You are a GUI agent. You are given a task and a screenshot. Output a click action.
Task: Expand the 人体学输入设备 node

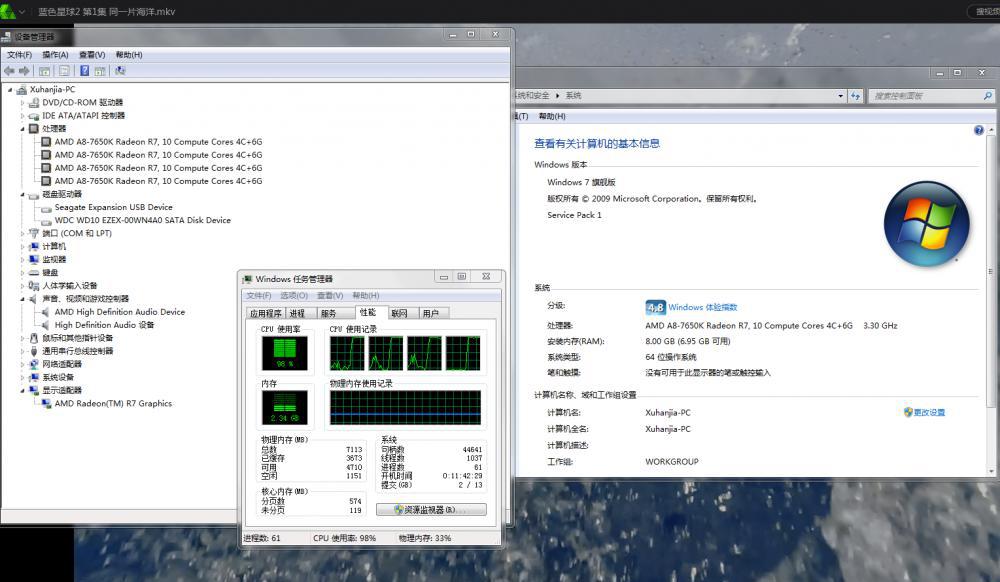(x=22, y=286)
